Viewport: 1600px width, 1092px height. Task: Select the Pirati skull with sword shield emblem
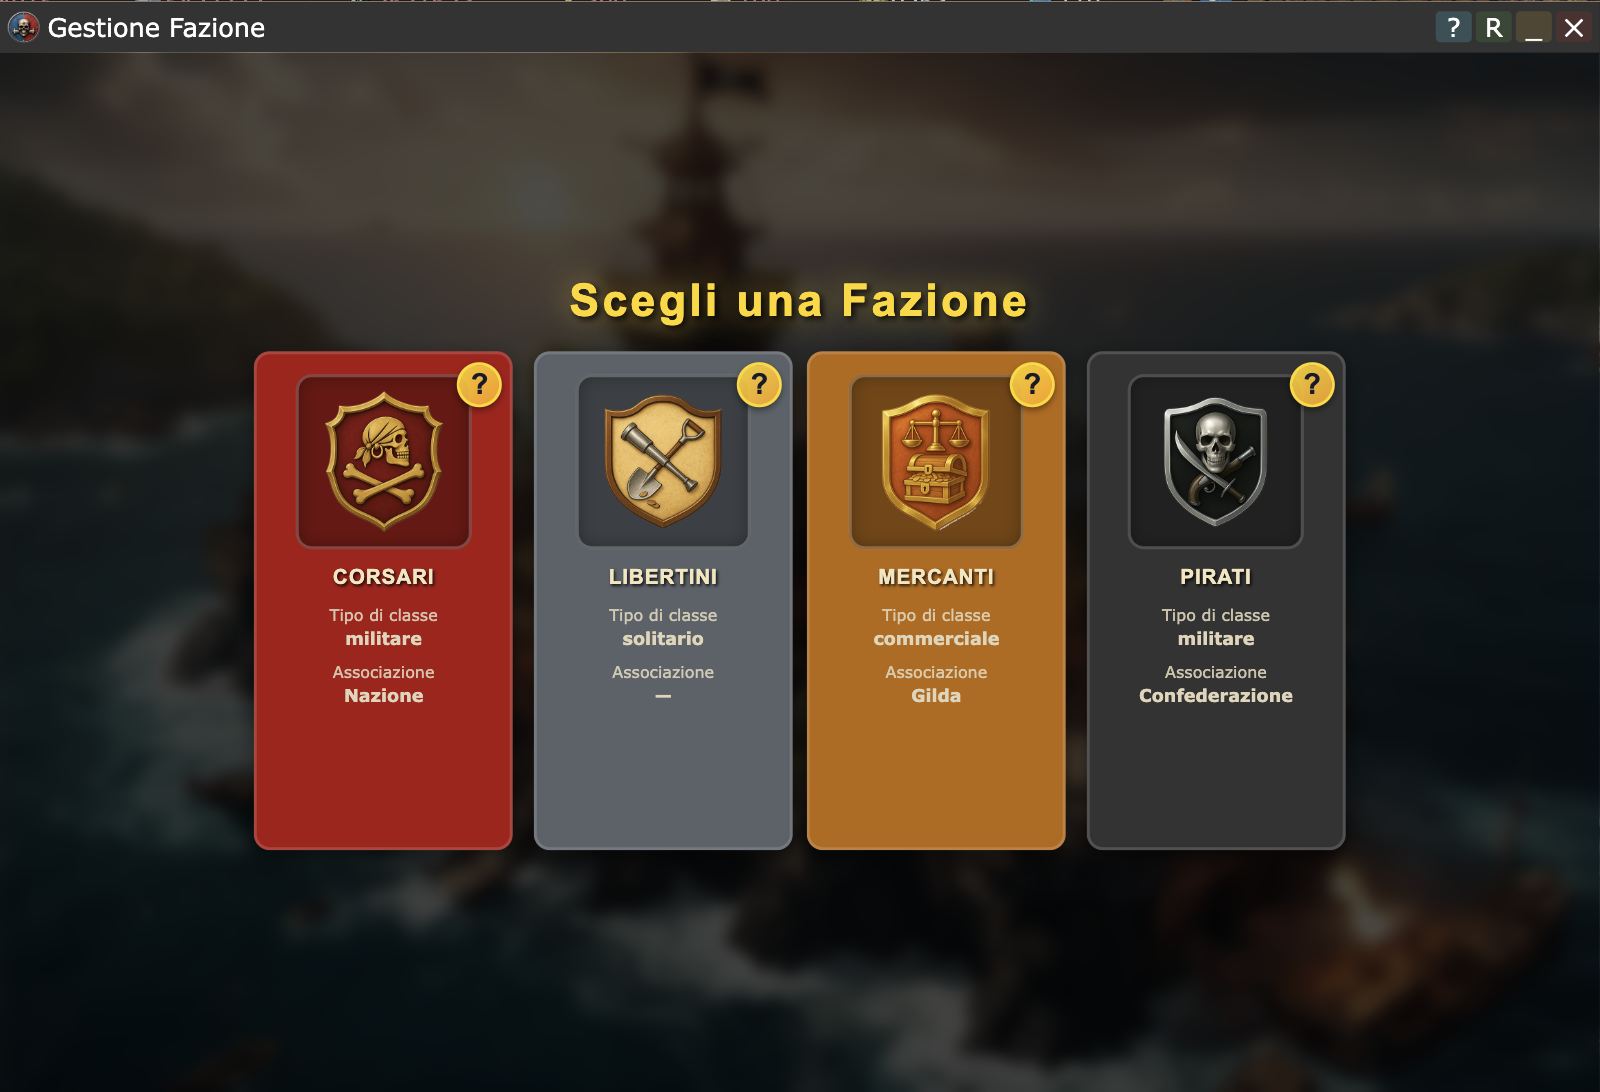[1216, 461]
